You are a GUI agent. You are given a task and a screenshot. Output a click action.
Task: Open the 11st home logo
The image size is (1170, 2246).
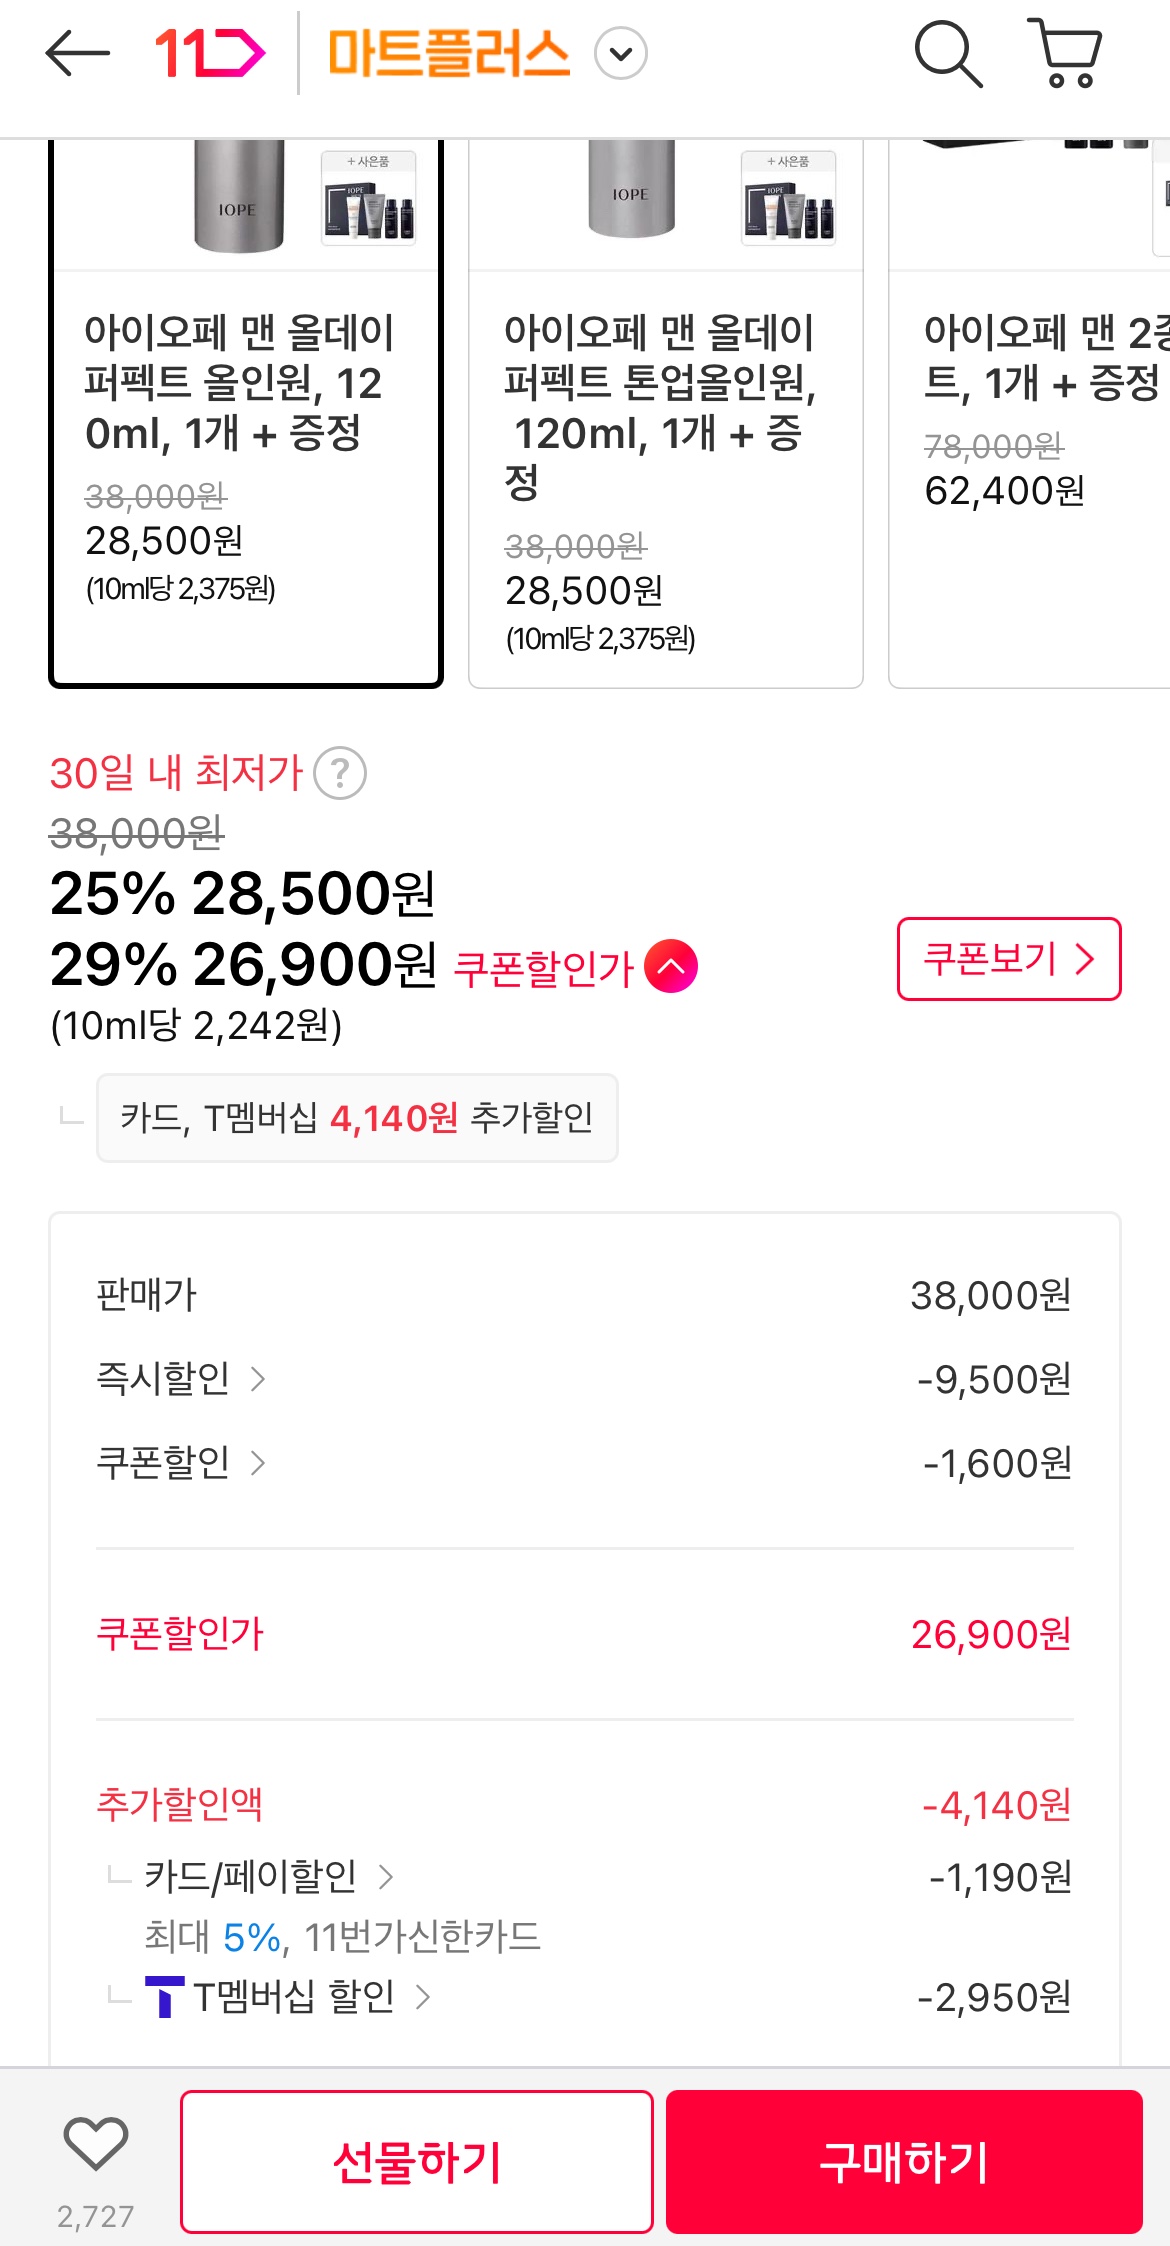pyautogui.click(x=209, y=53)
